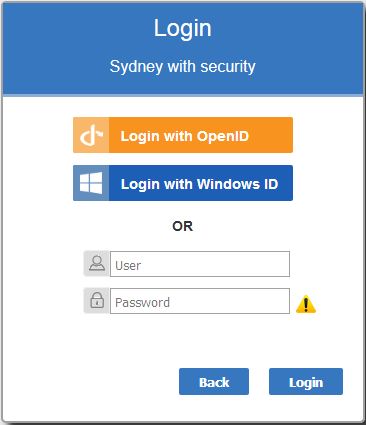Click the OR separator text
The height and width of the screenshot is (425, 366).
(183, 226)
